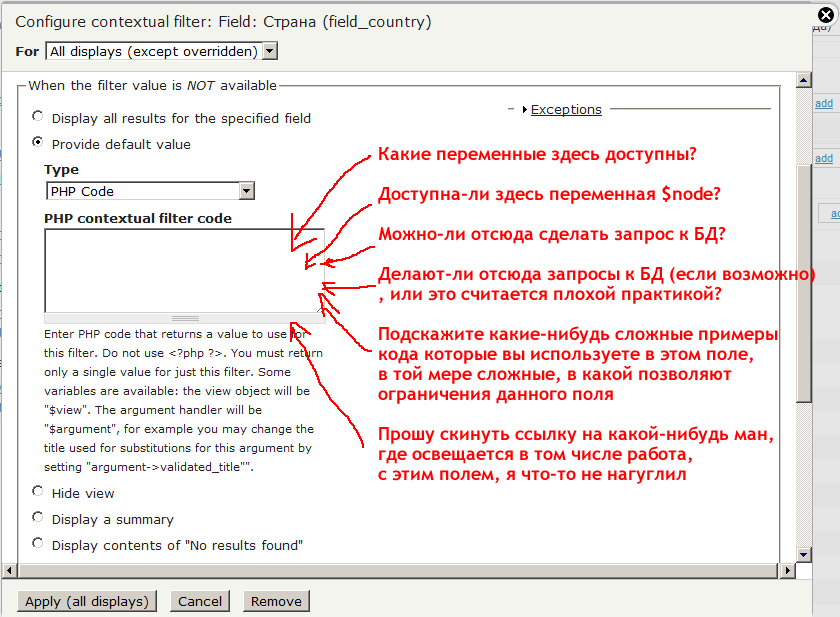Click the vertical scrollbar down arrow
840x617 pixels.
tap(804, 554)
